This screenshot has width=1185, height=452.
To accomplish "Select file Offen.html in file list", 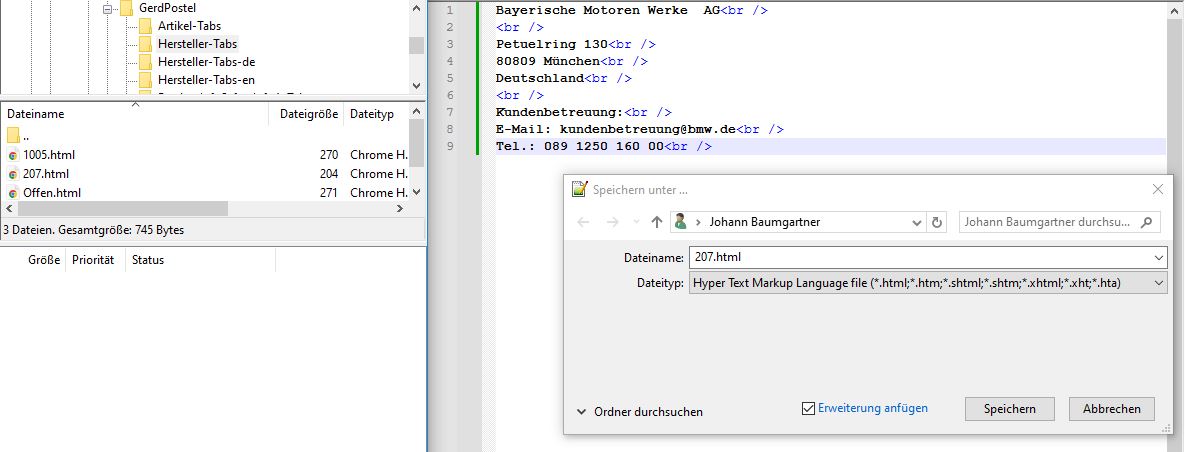I will (51, 193).
